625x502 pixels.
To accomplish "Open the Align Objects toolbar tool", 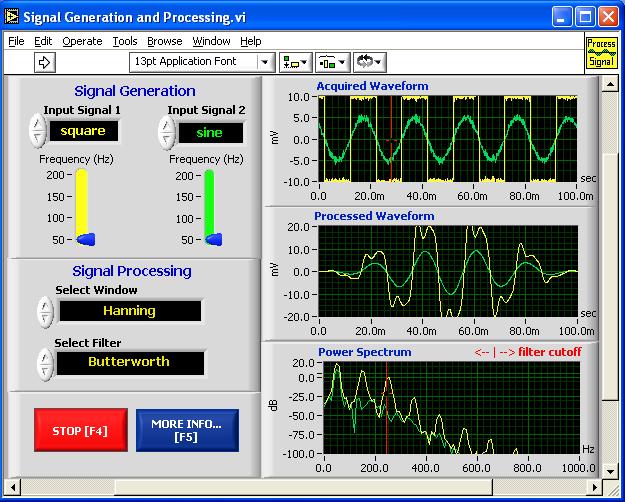I will pos(295,62).
